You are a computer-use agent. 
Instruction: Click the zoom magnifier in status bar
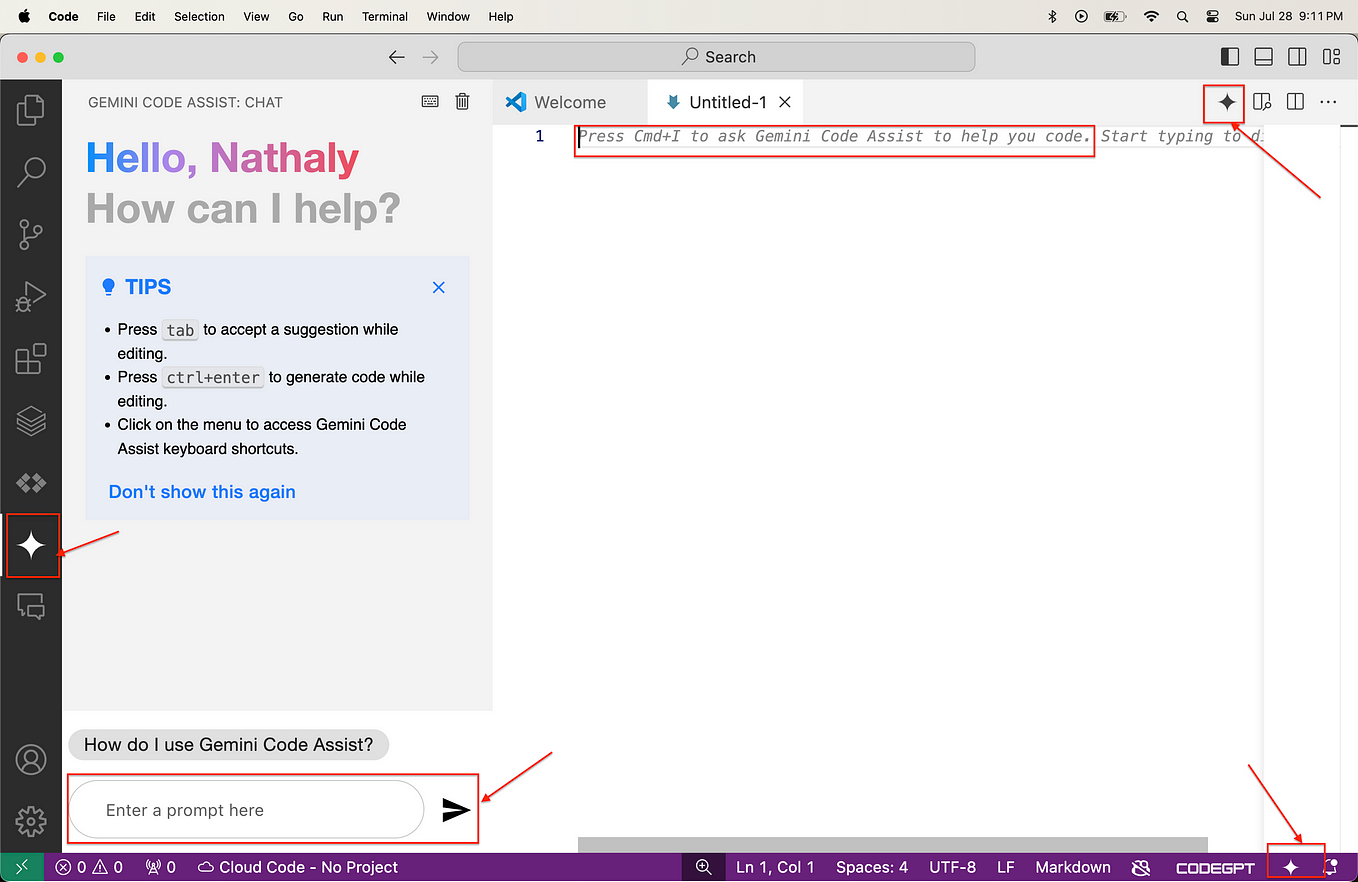pyautogui.click(x=704, y=867)
